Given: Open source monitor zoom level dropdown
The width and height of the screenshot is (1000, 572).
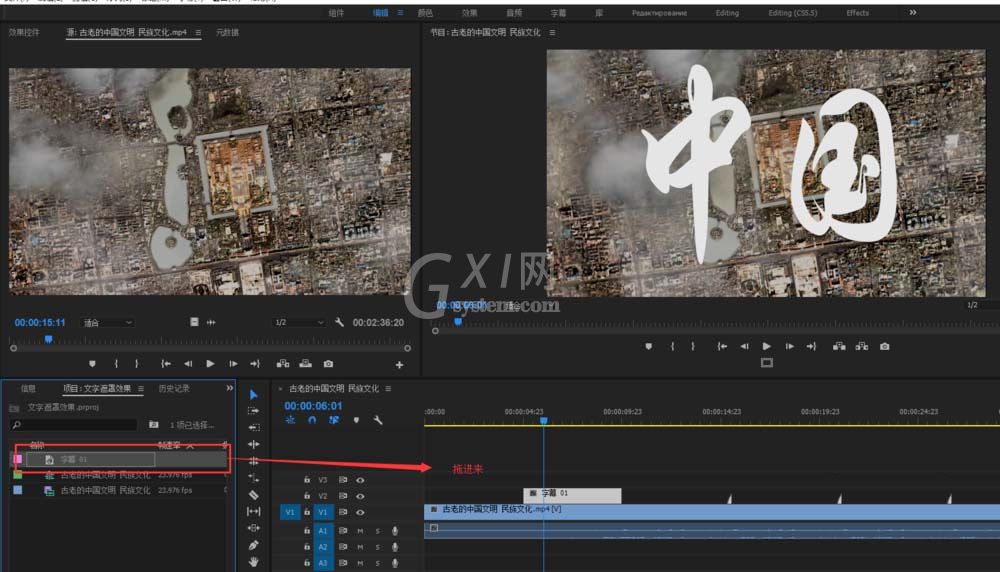Looking at the screenshot, I should (108, 323).
